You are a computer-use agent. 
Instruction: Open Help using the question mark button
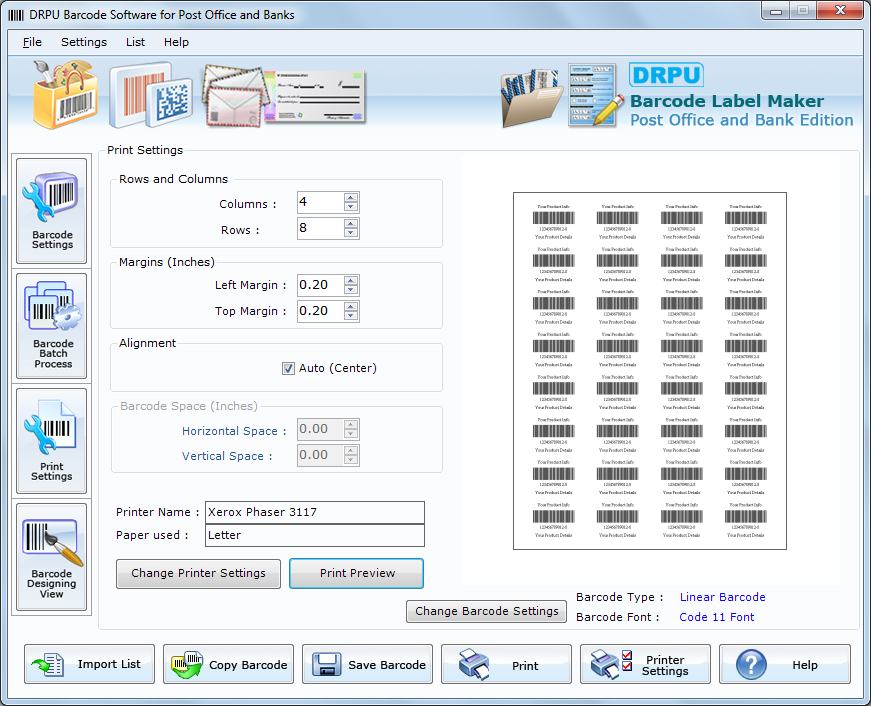tap(784, 663)
